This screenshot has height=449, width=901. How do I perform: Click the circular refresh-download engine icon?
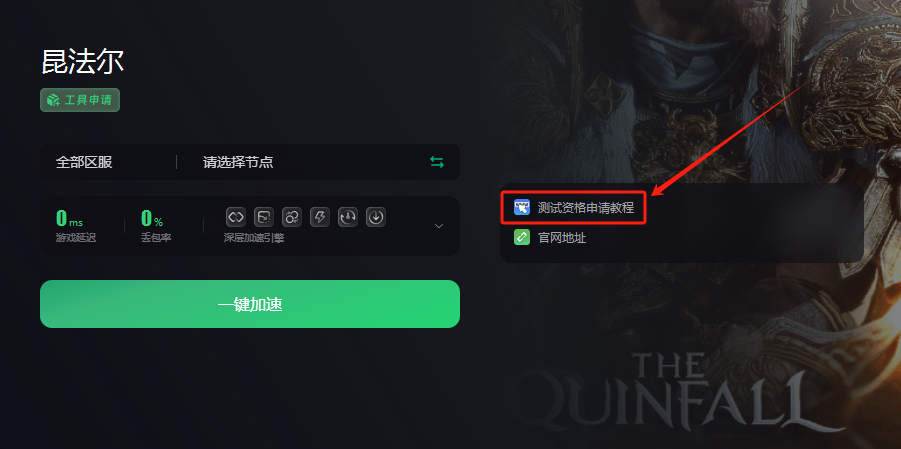click(x=348, y=217)
